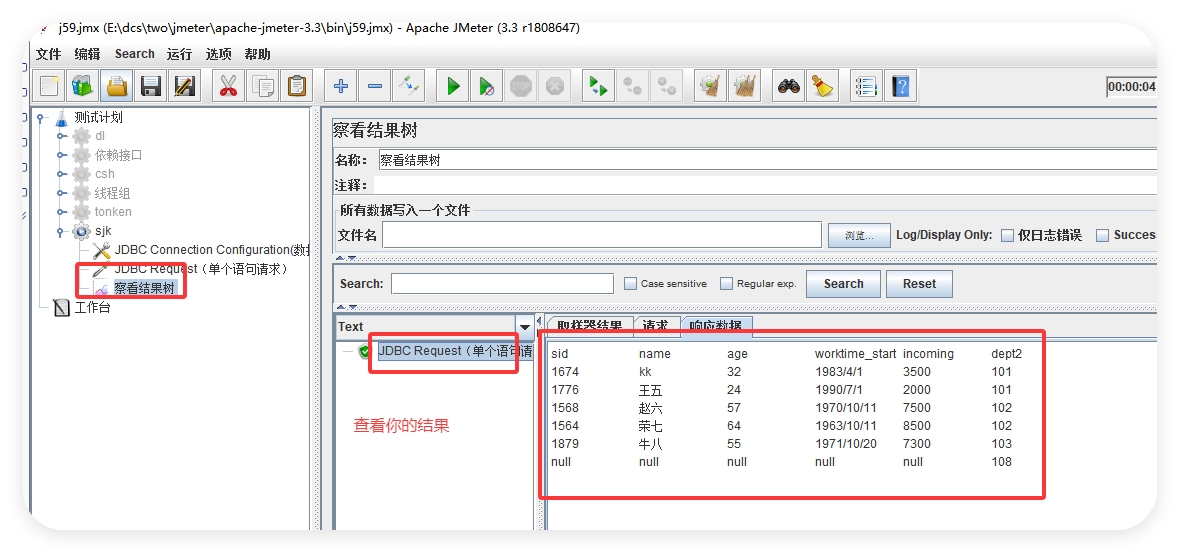Collapse the 测试计划 tree root toggle

pos(41,117)
